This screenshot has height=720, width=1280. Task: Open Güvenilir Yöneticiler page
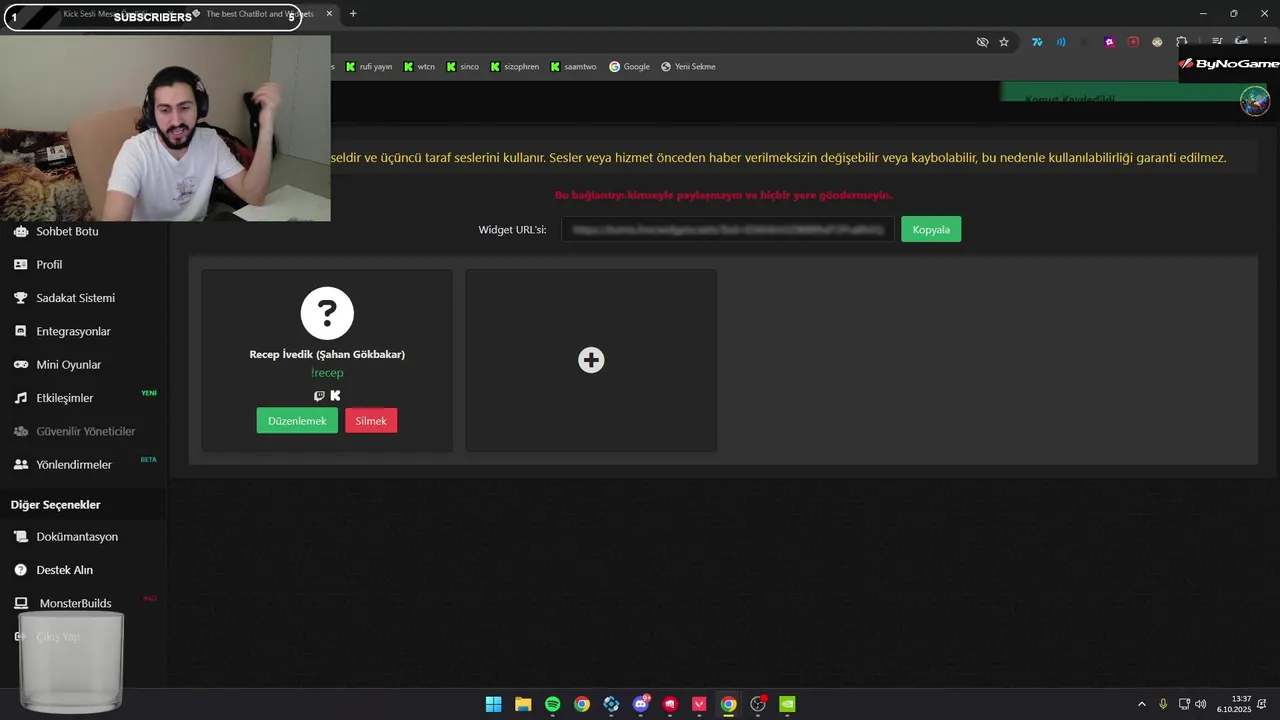pos(84,431)
